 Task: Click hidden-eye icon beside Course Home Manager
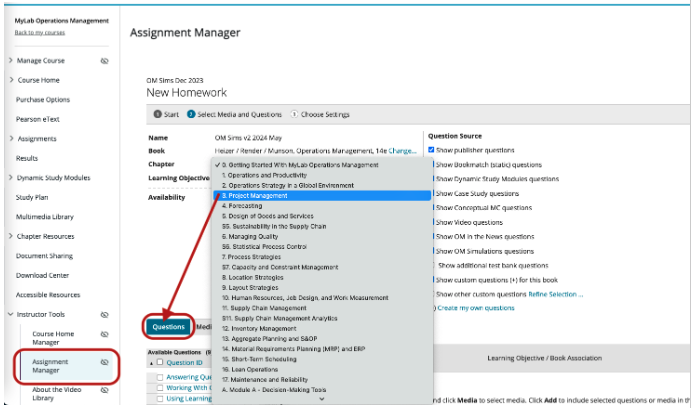105,334
